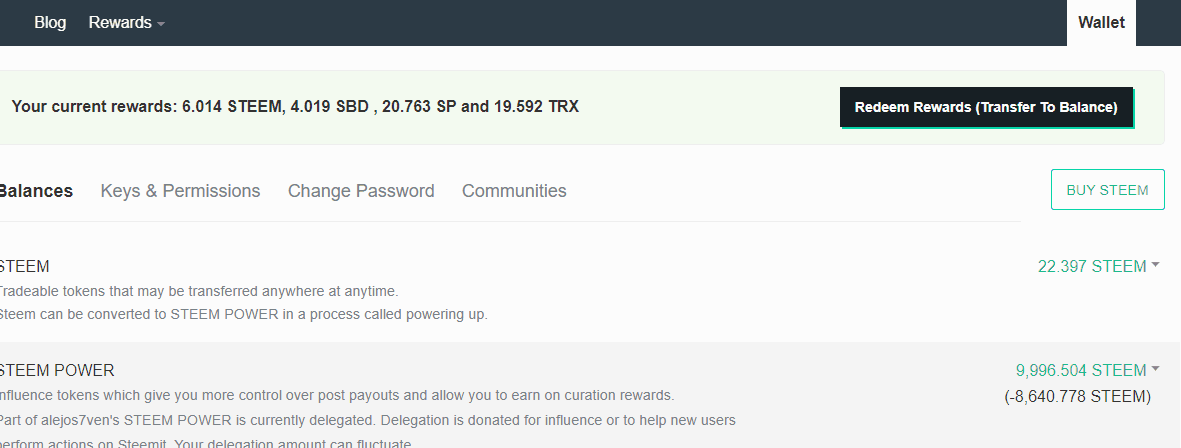Expand the Rewards dropdown menu

click(127, 23)
